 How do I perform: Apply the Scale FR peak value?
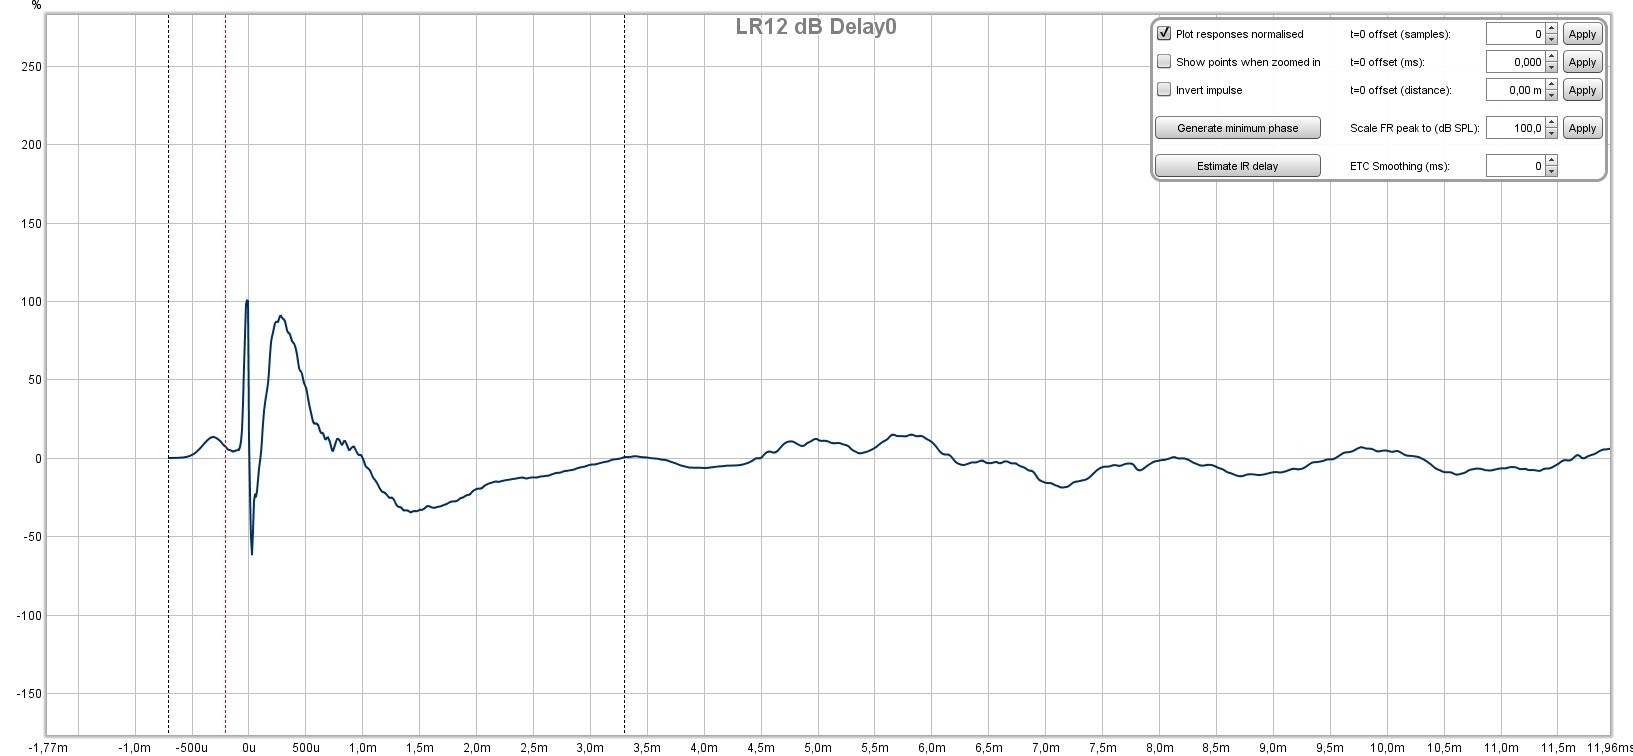coord(1582,128)
